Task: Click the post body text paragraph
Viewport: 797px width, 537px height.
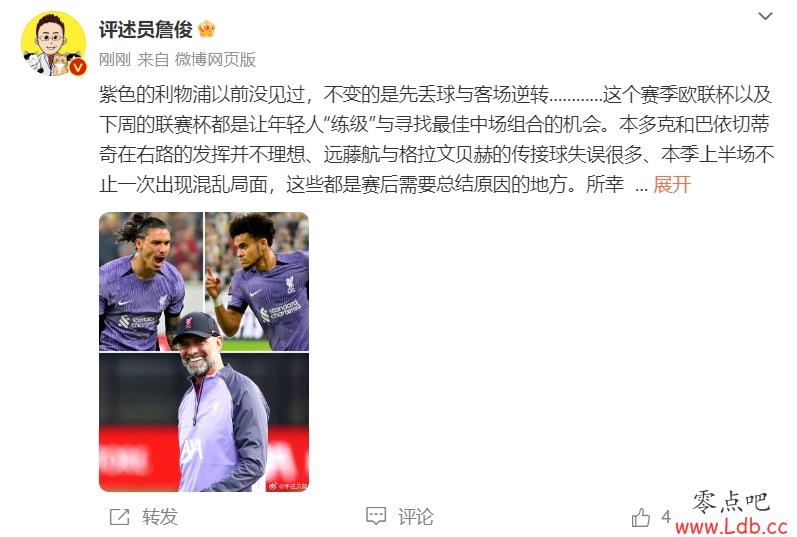Action: point(436,139)
